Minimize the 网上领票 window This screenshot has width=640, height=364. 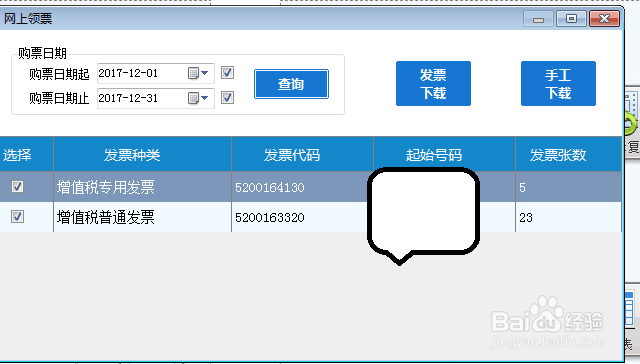tap(538, 19)
